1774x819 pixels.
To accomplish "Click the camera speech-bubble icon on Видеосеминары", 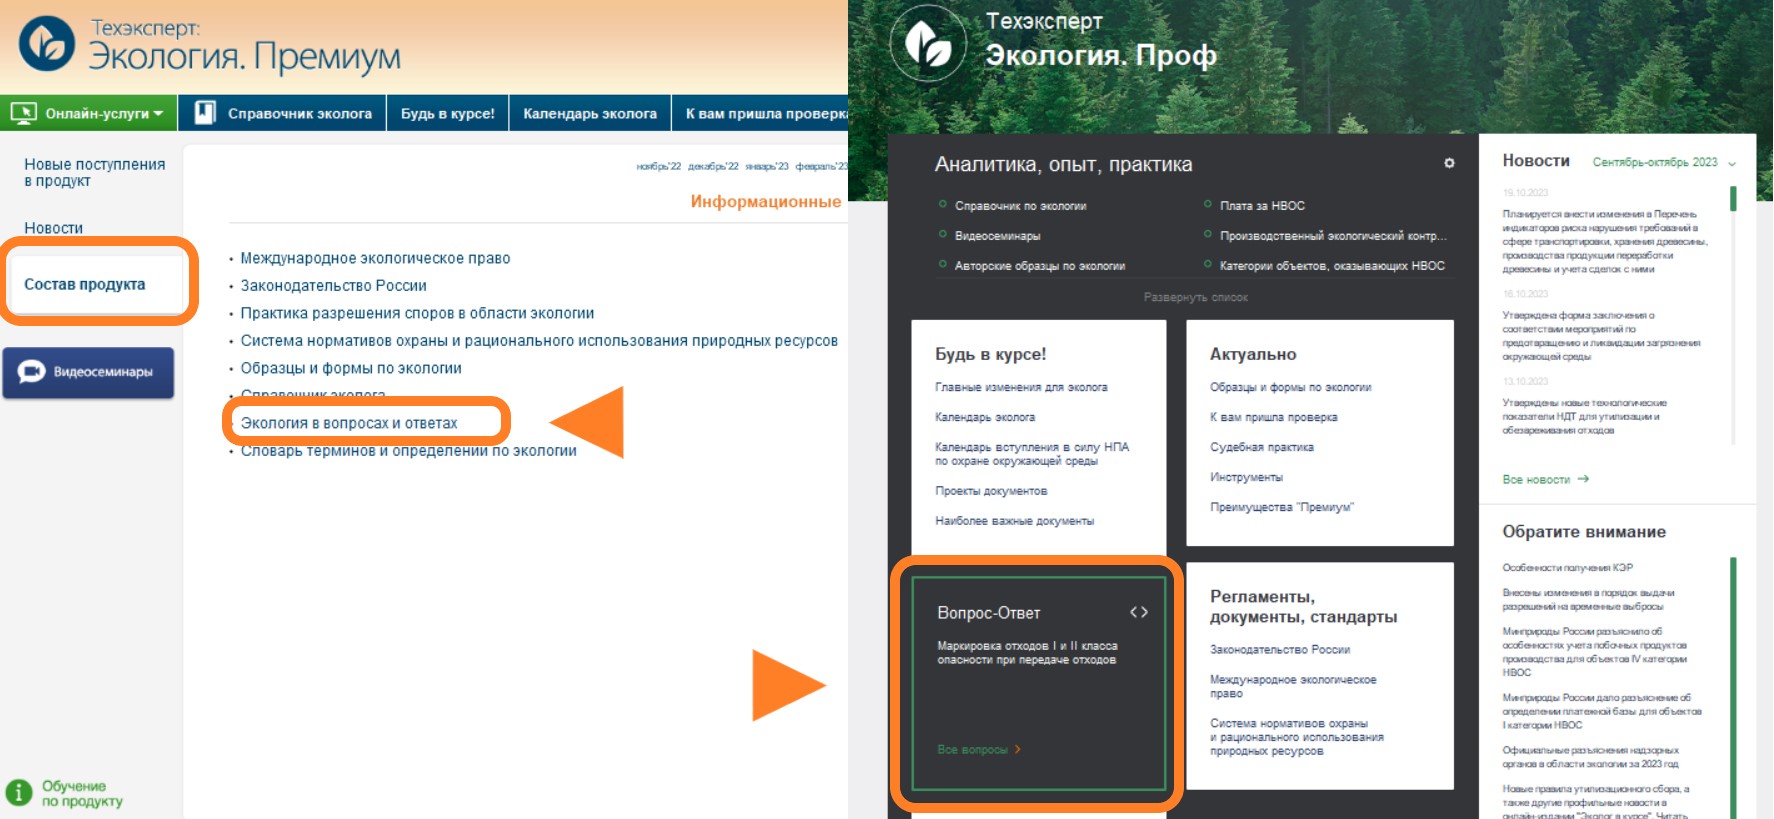I will pyautogui.click(x=31, y=372).
